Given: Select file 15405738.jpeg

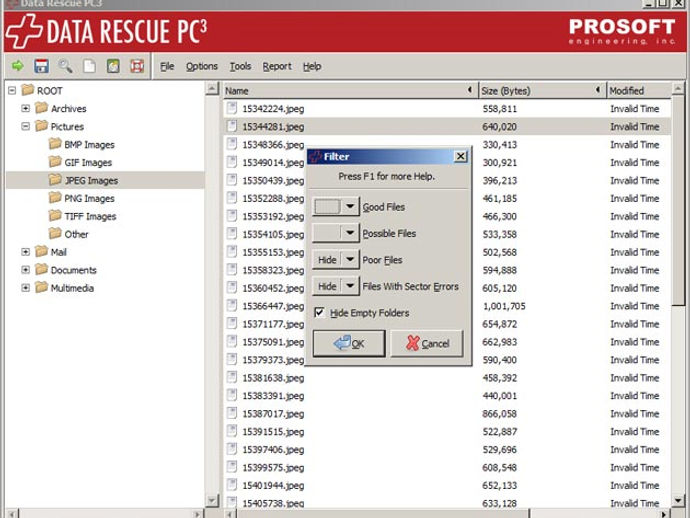Looking at the screenshot, I should pos(273,503).
